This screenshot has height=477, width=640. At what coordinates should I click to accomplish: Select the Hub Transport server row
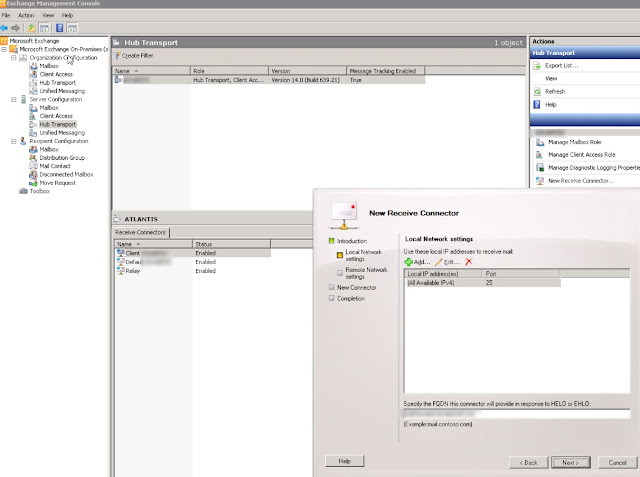269,80
